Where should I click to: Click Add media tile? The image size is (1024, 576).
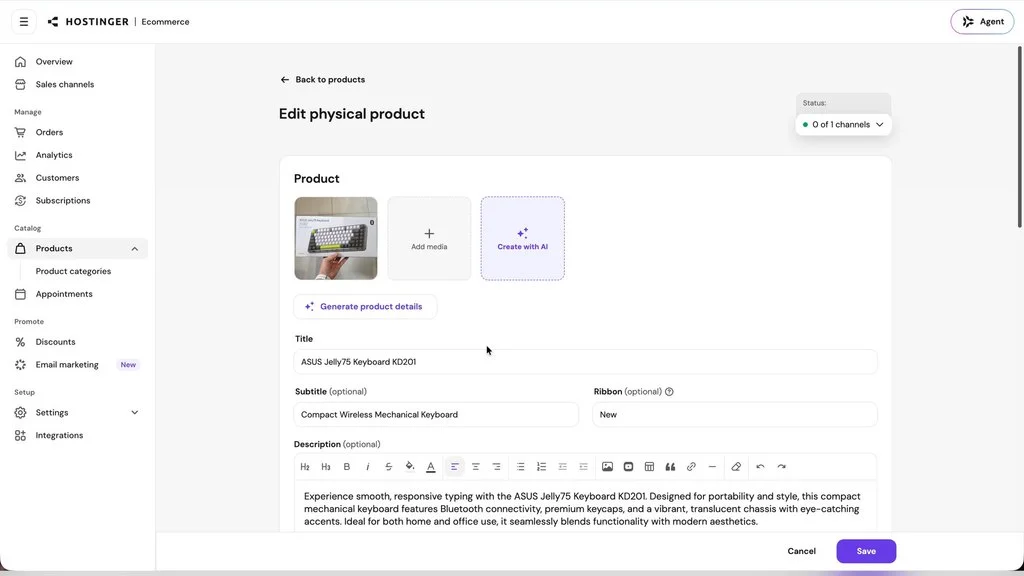[x=429, y=238]
